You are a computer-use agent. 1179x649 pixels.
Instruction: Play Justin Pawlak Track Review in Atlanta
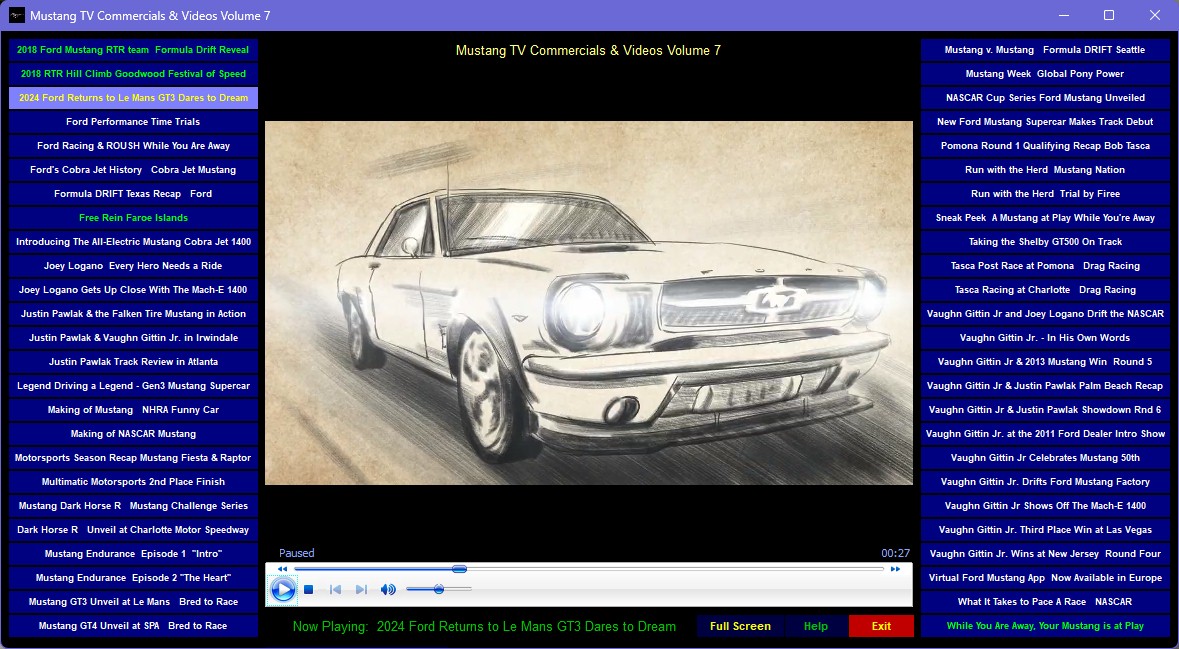tap(133, 362)
